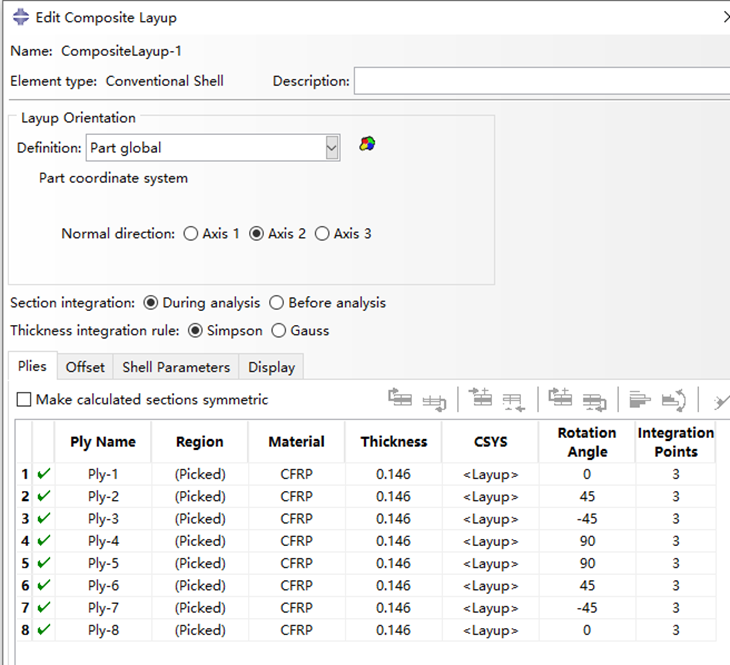Click the delete ply toolbar icon
The height and width of the screenshot is (665, 730).
[x=514, y=401]
